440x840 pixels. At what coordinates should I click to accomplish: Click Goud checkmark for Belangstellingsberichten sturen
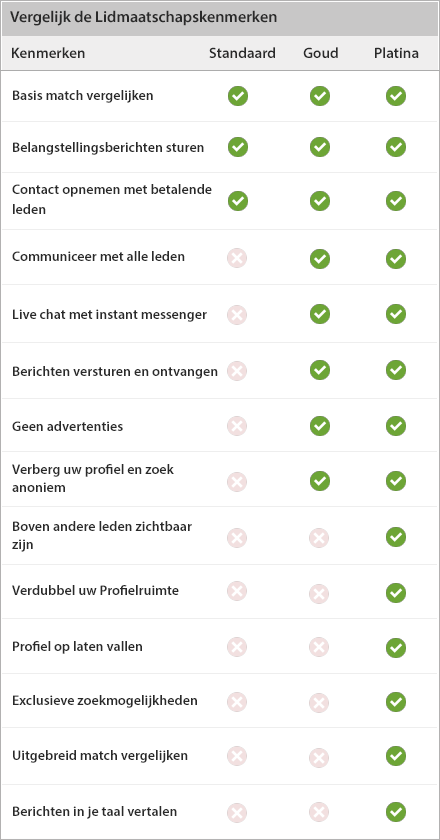319,147
